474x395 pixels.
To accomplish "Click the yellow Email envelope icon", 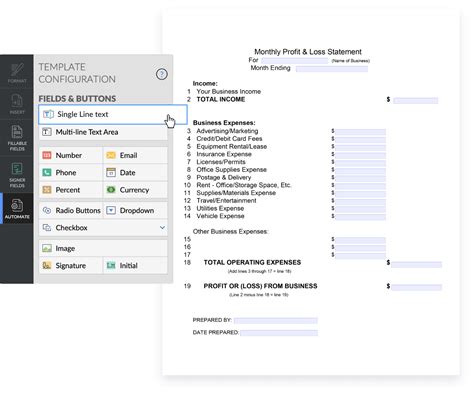I will tap(111, 155).
